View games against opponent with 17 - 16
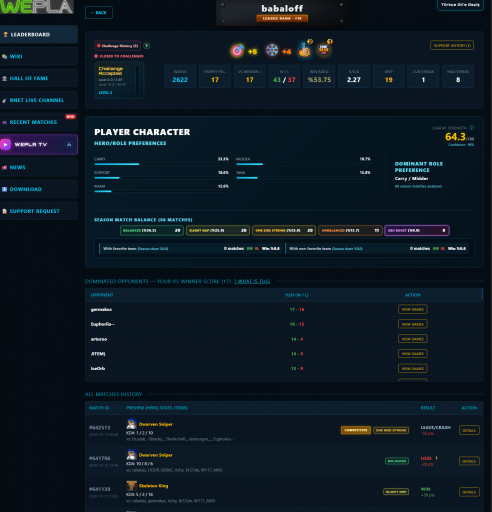This screenshot has height=512, width=492. tap(413, 309)
